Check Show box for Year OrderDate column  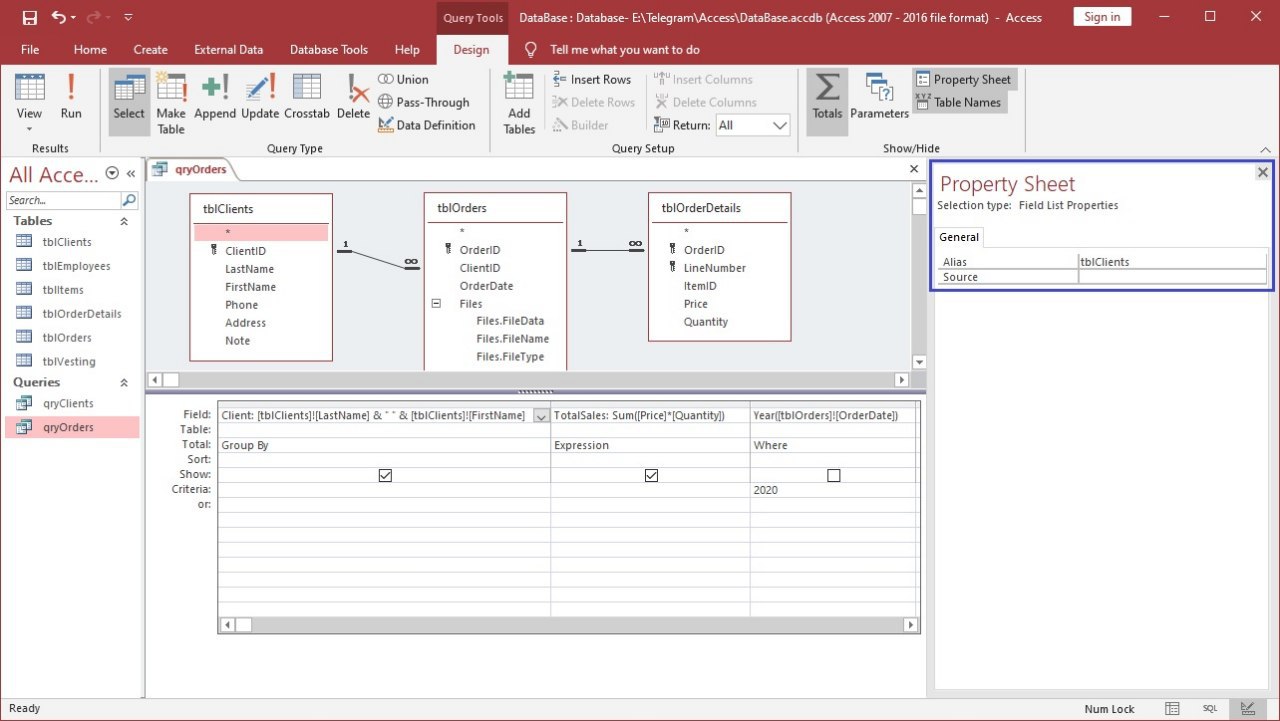point(834,475)
